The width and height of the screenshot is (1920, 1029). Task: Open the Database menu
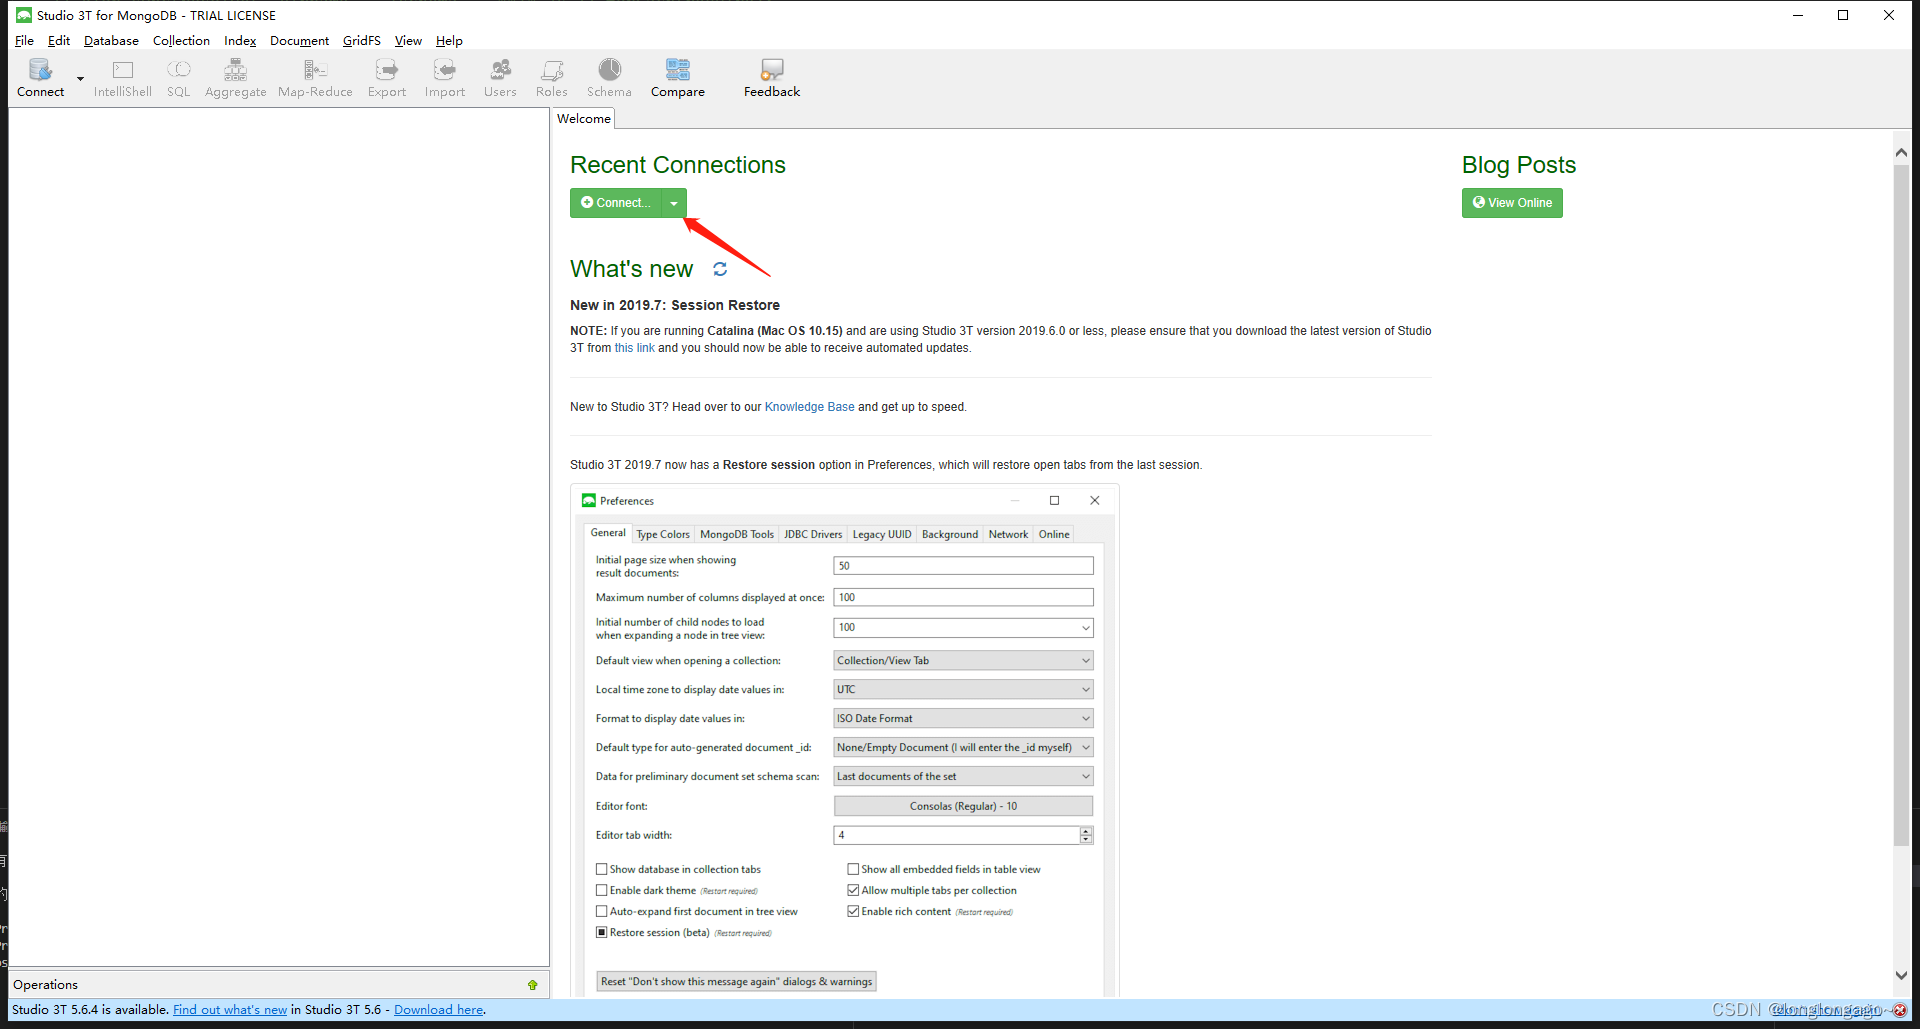pyautogui.click(x=111, y=41)
